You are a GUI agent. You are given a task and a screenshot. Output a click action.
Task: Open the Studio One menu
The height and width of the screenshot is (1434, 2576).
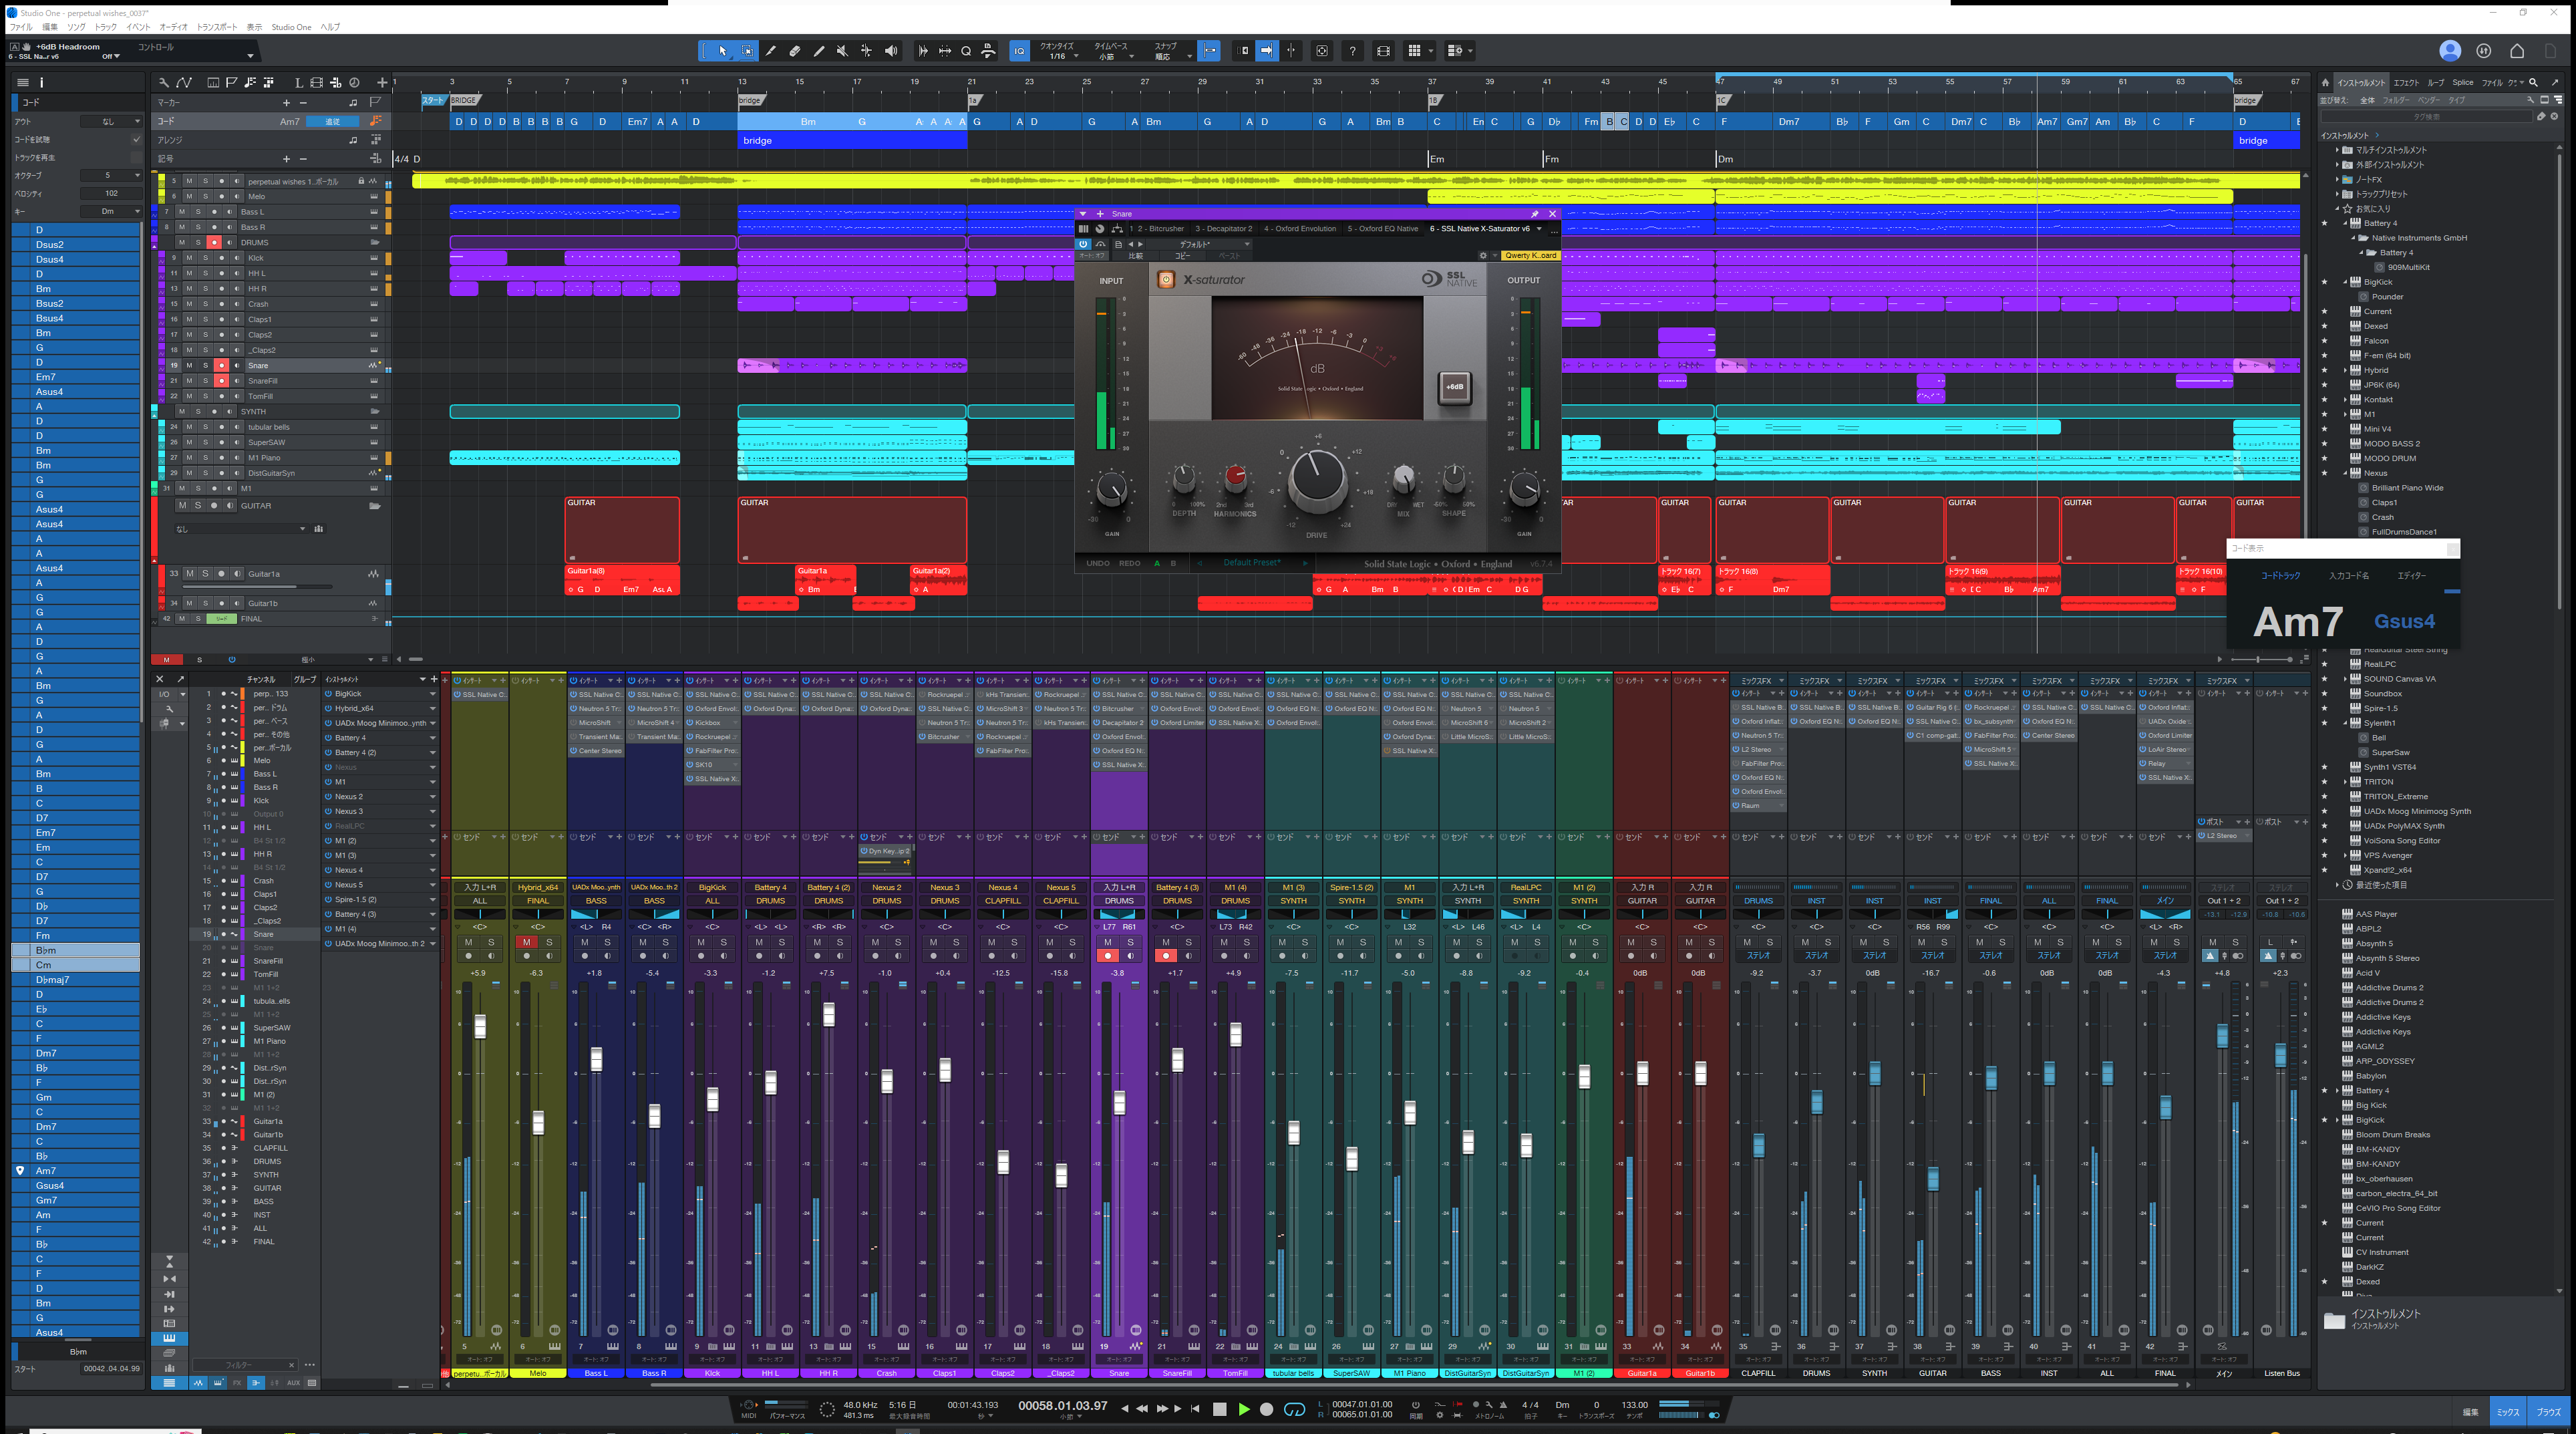(291, 27)
